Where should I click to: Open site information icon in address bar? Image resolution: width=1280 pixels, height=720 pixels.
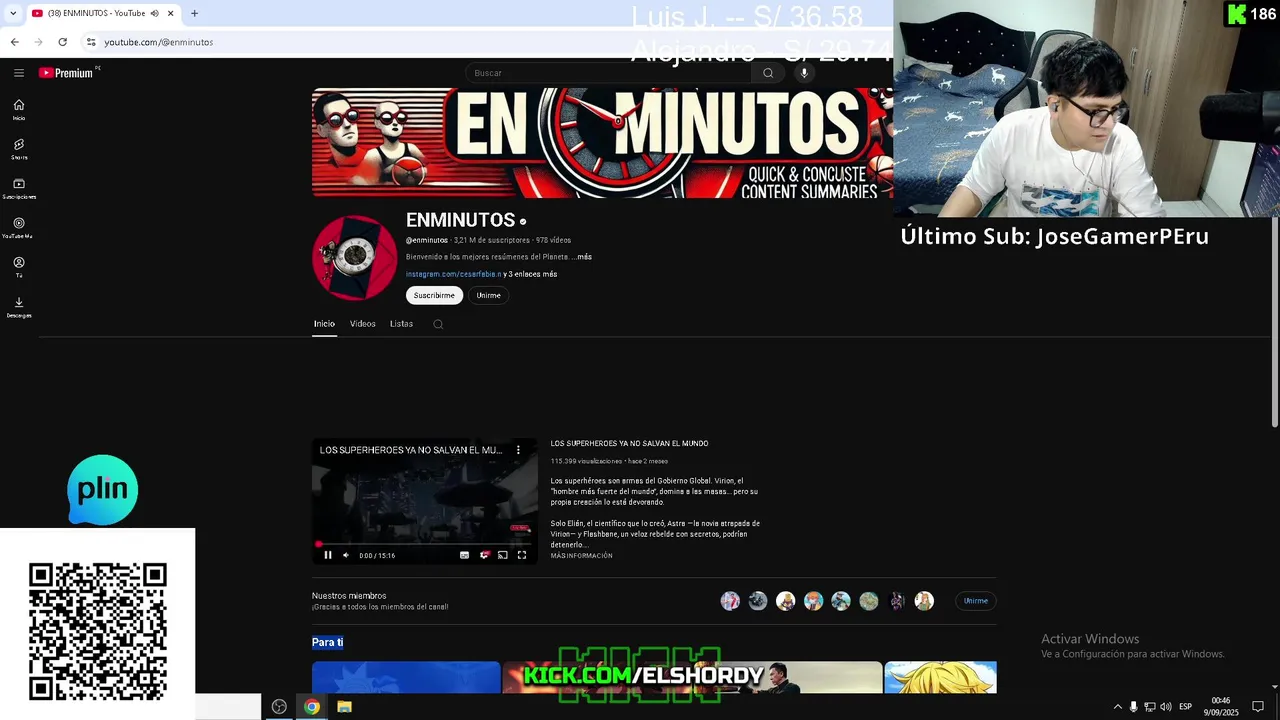tap(91, 42)
